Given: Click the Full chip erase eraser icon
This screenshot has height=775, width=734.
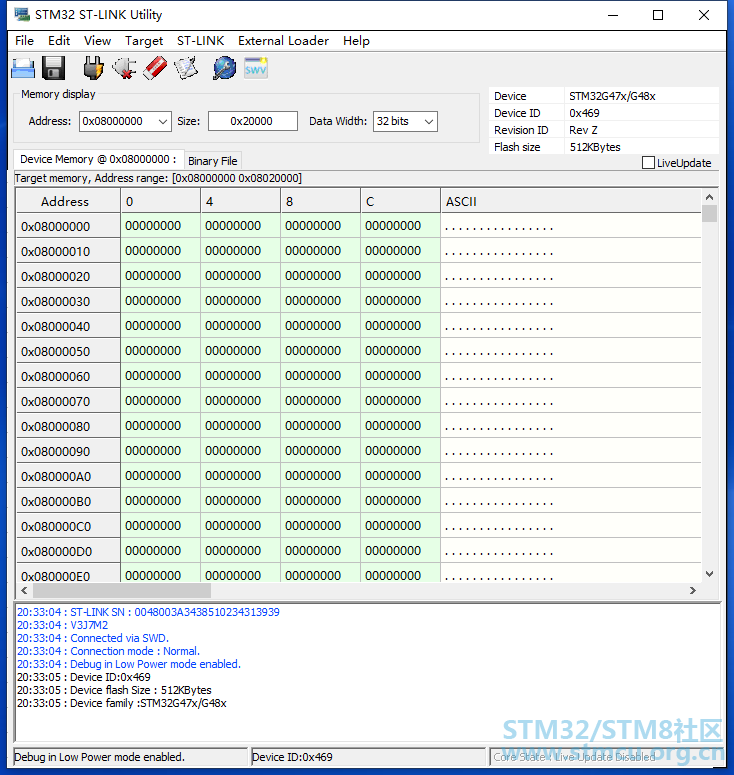Looking at the screenshot, I should (x=155, y=68).
